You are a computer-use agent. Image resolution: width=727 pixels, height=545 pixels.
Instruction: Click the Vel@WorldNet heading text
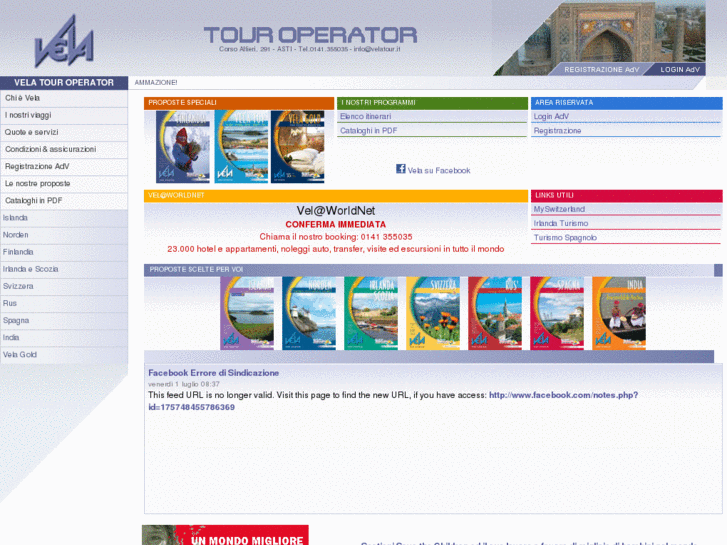pos(336,211)
